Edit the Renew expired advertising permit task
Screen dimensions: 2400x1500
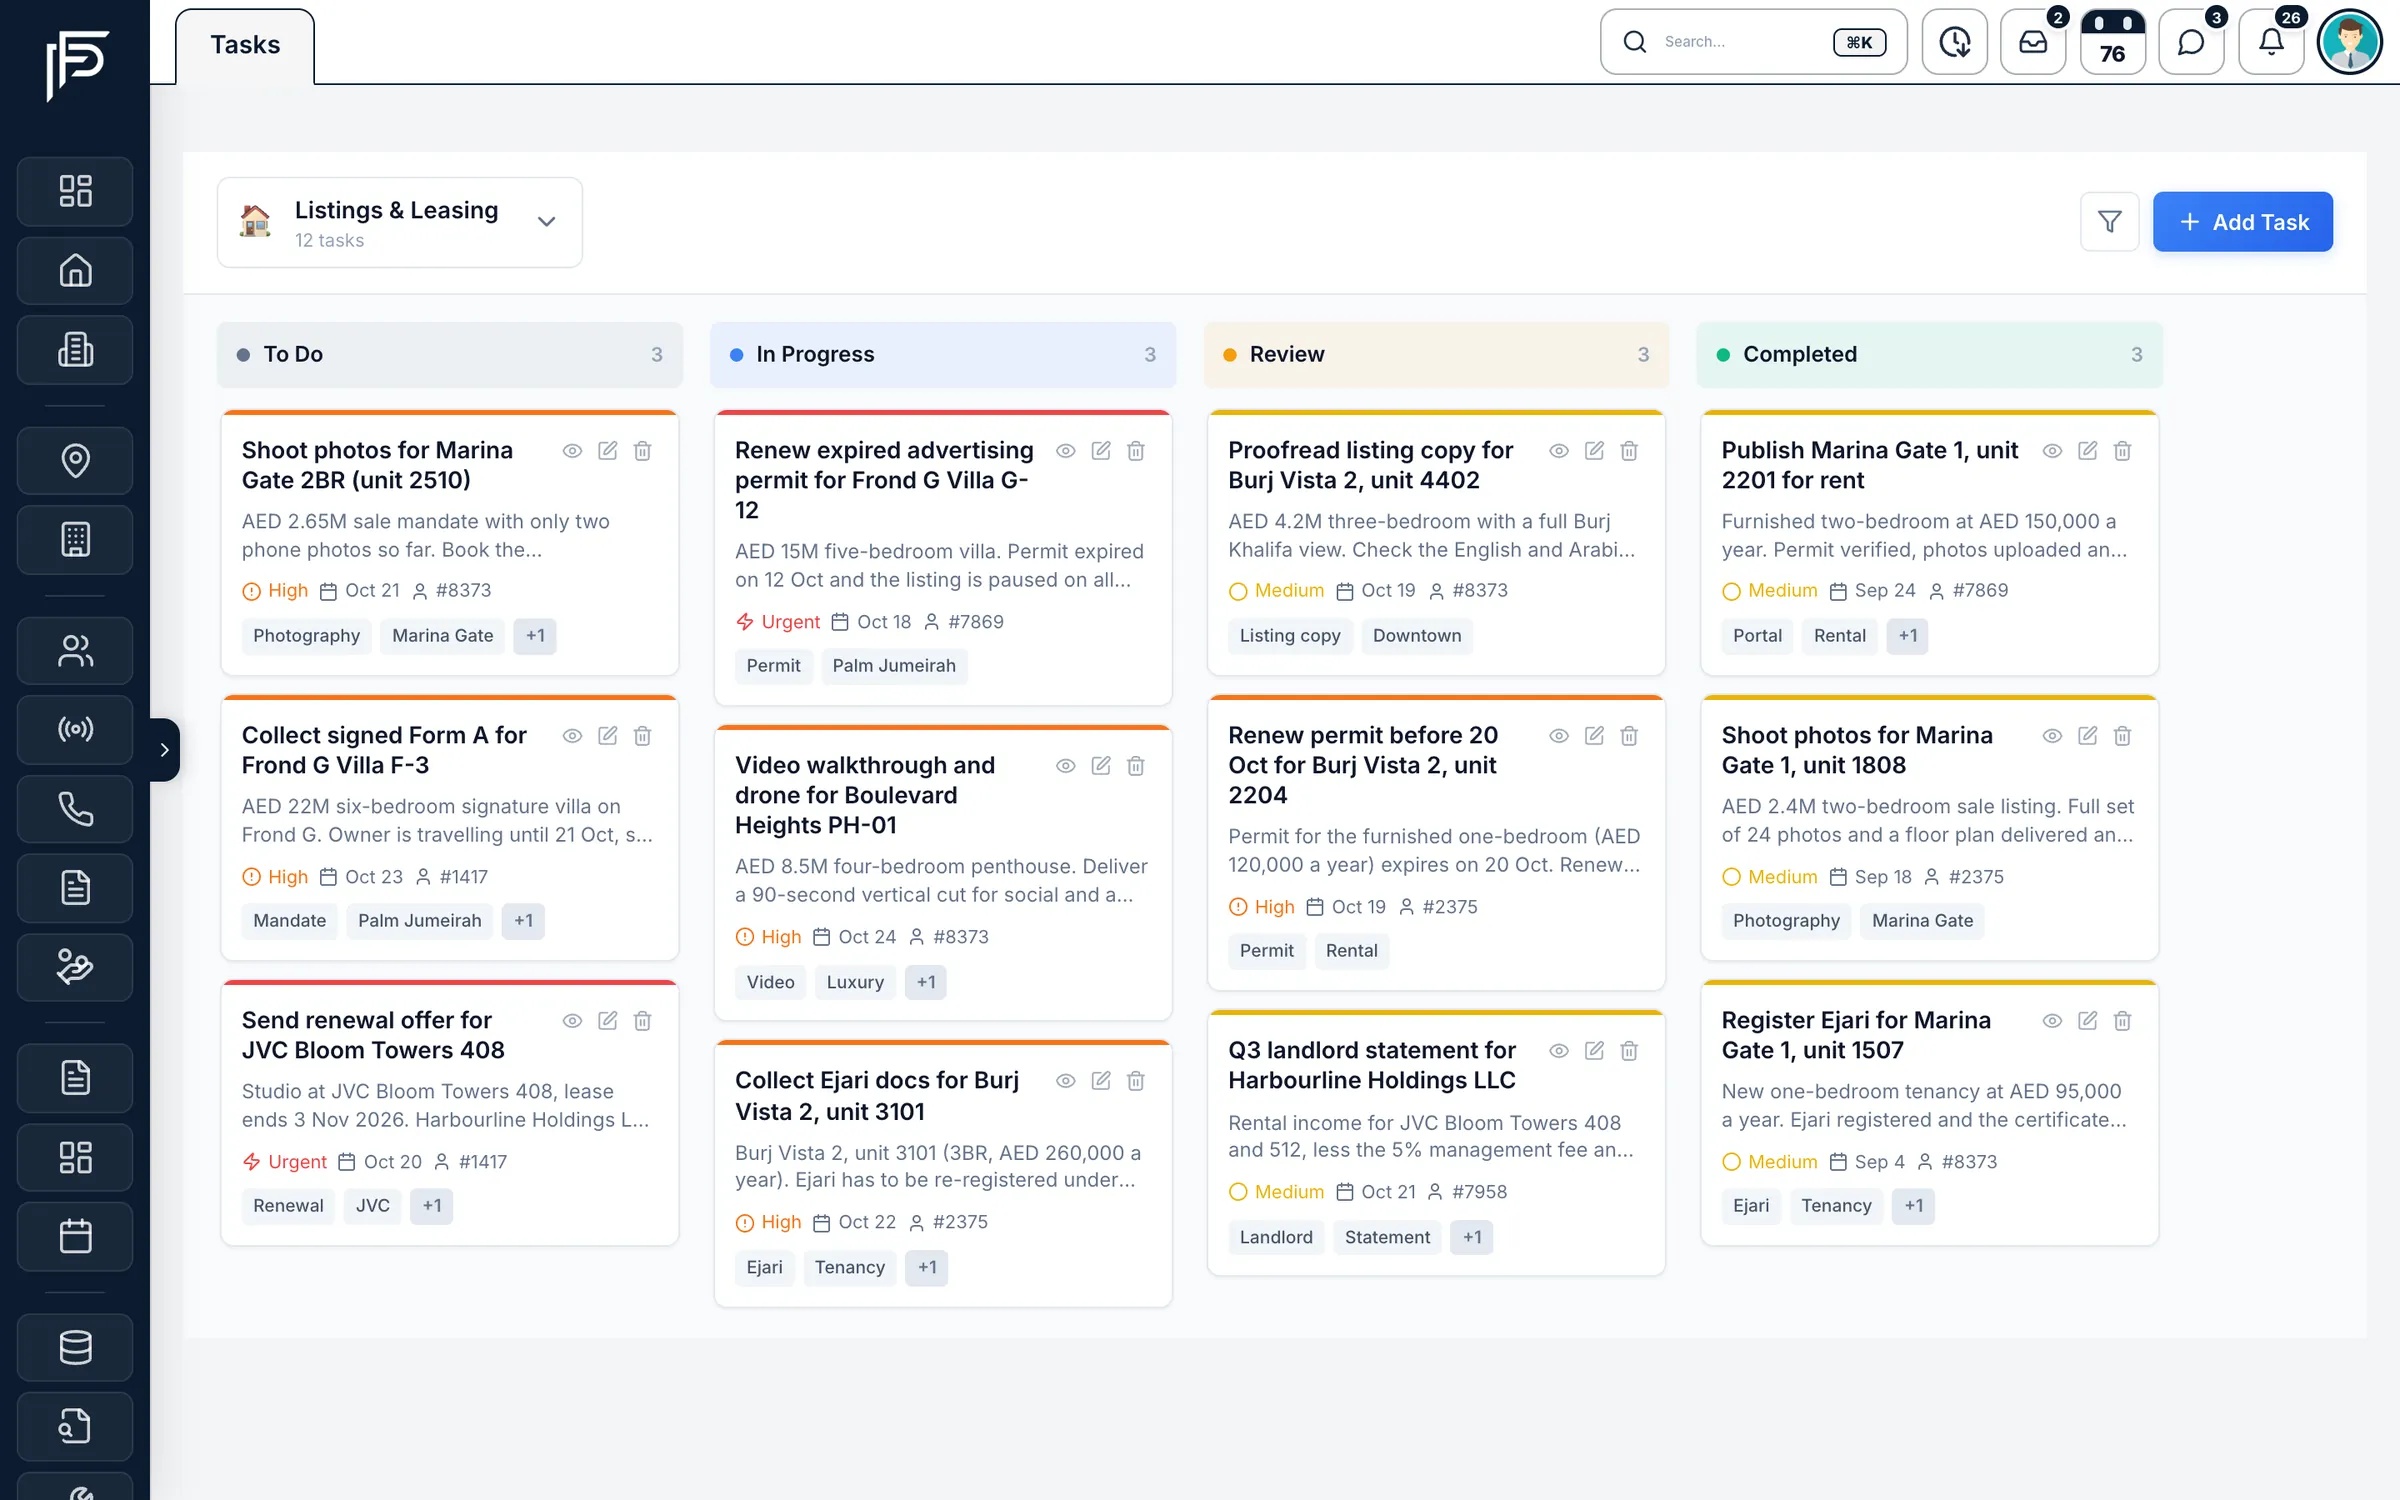click(x=1101, y=451)
